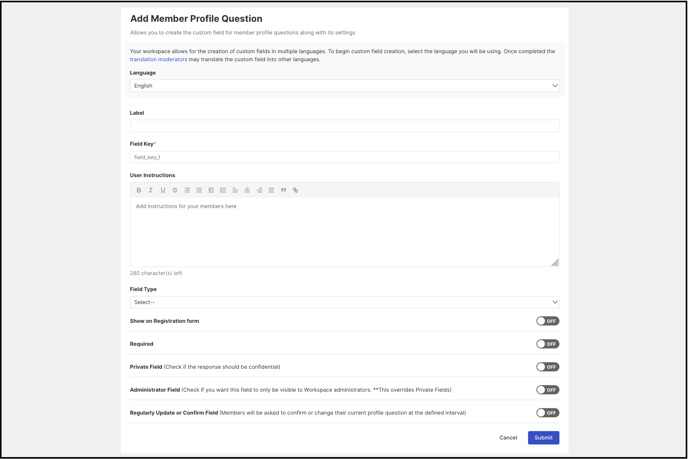
Task: Click the Cancel button
Action: pos(508,437)
